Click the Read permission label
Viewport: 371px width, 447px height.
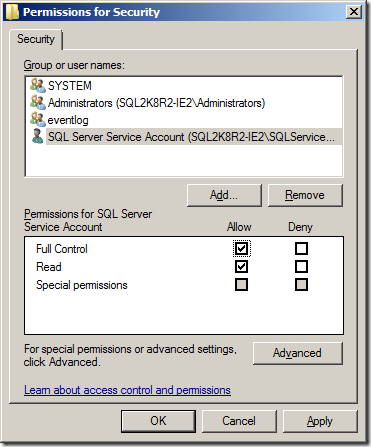pos(49,267)
